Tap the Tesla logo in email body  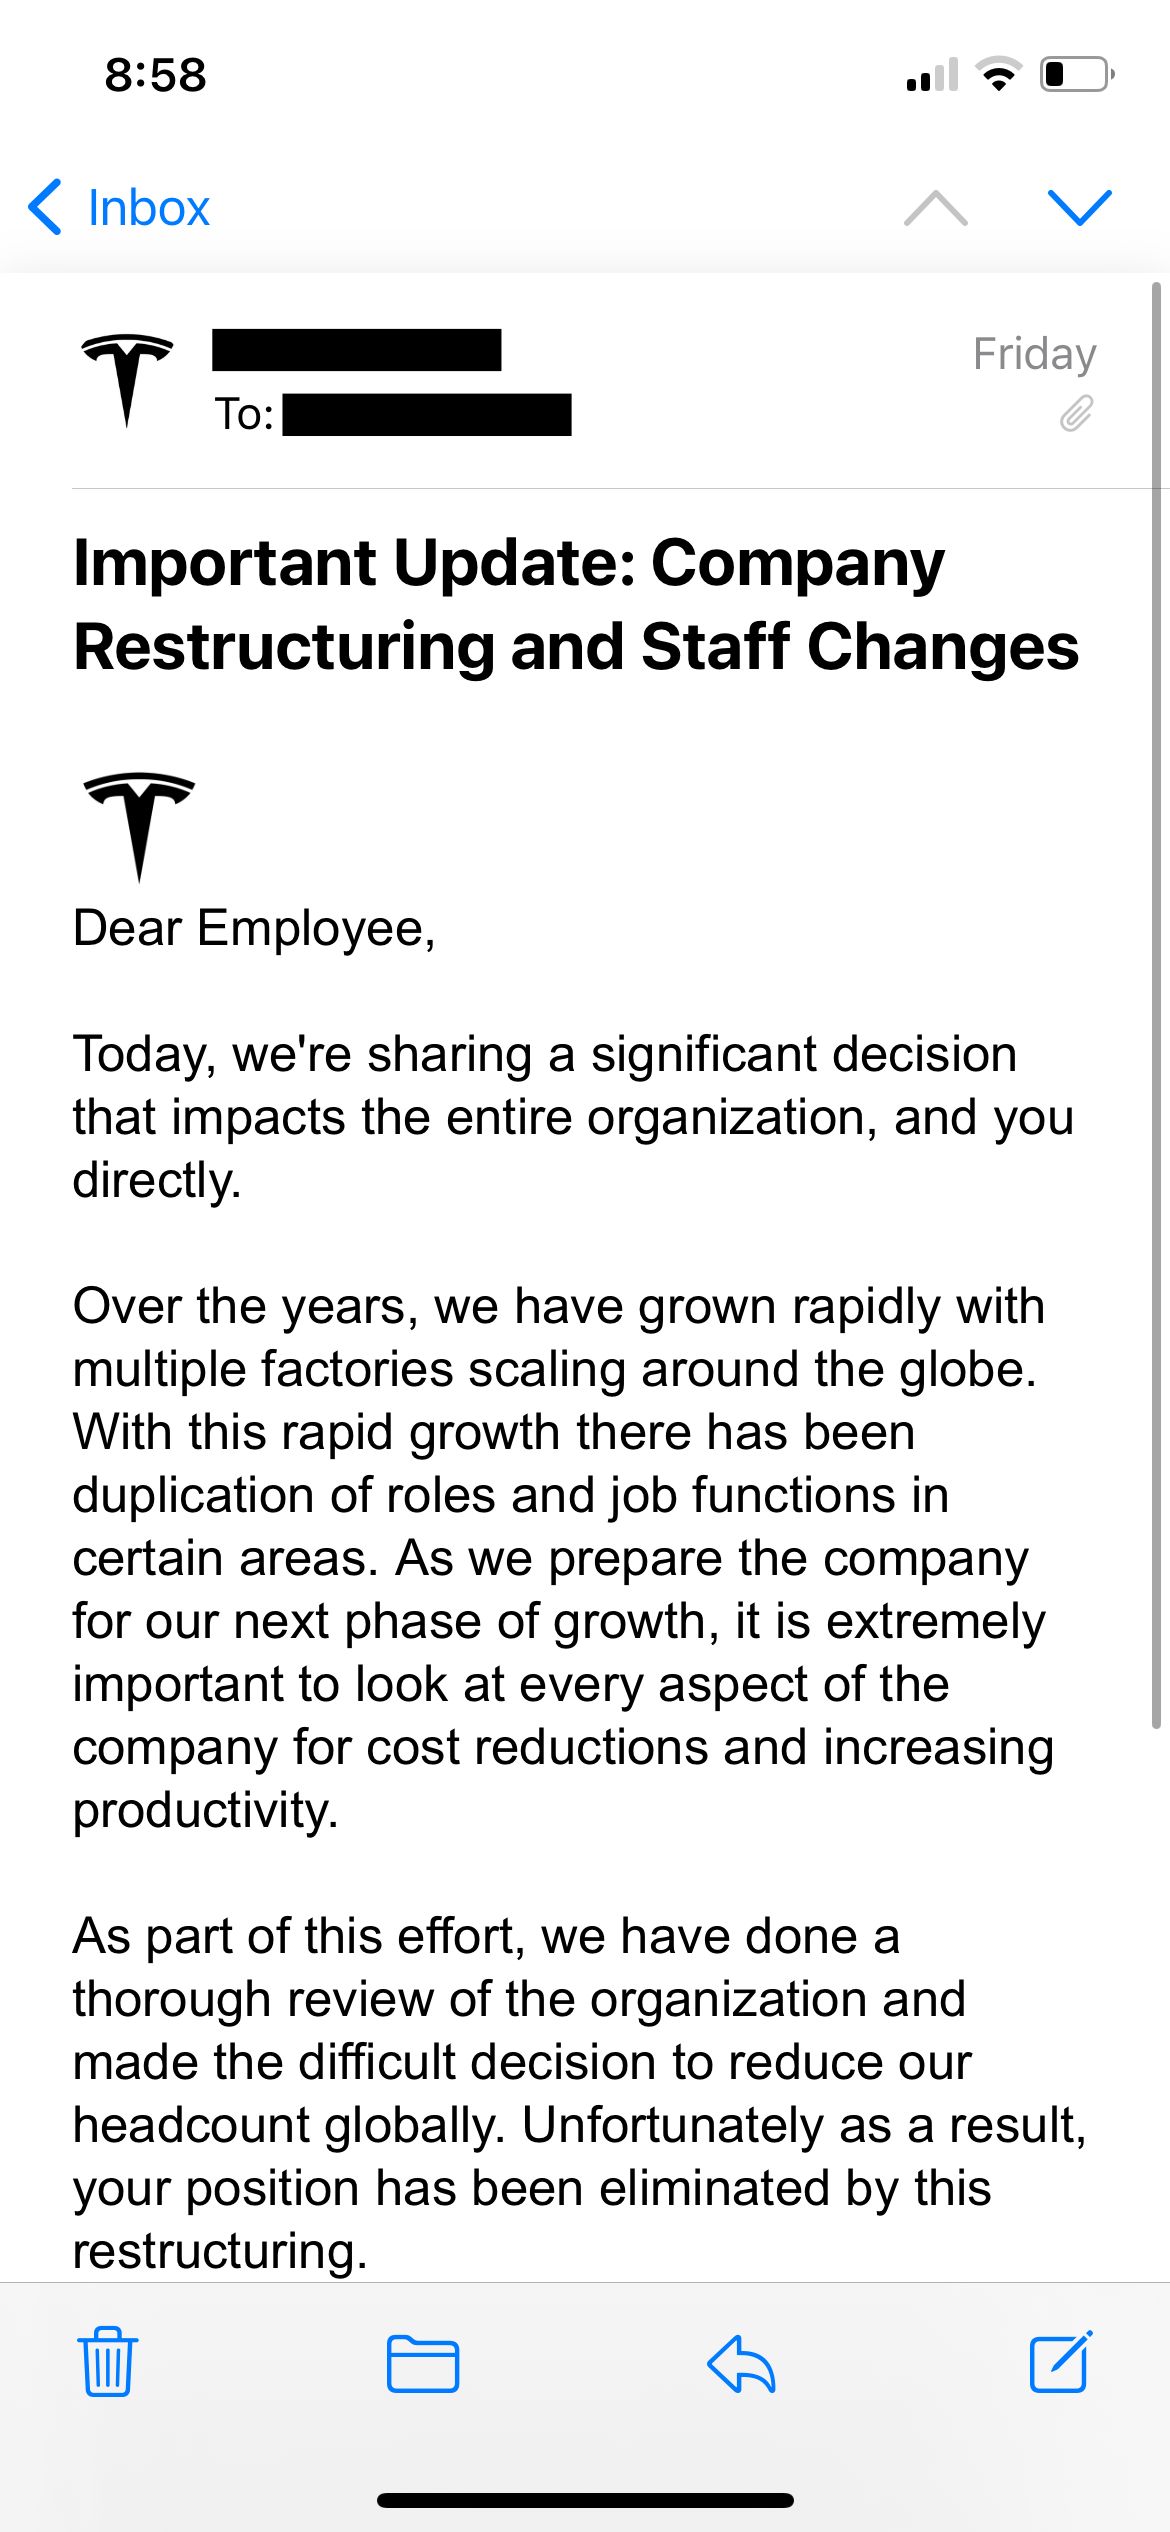pos(139,824)
